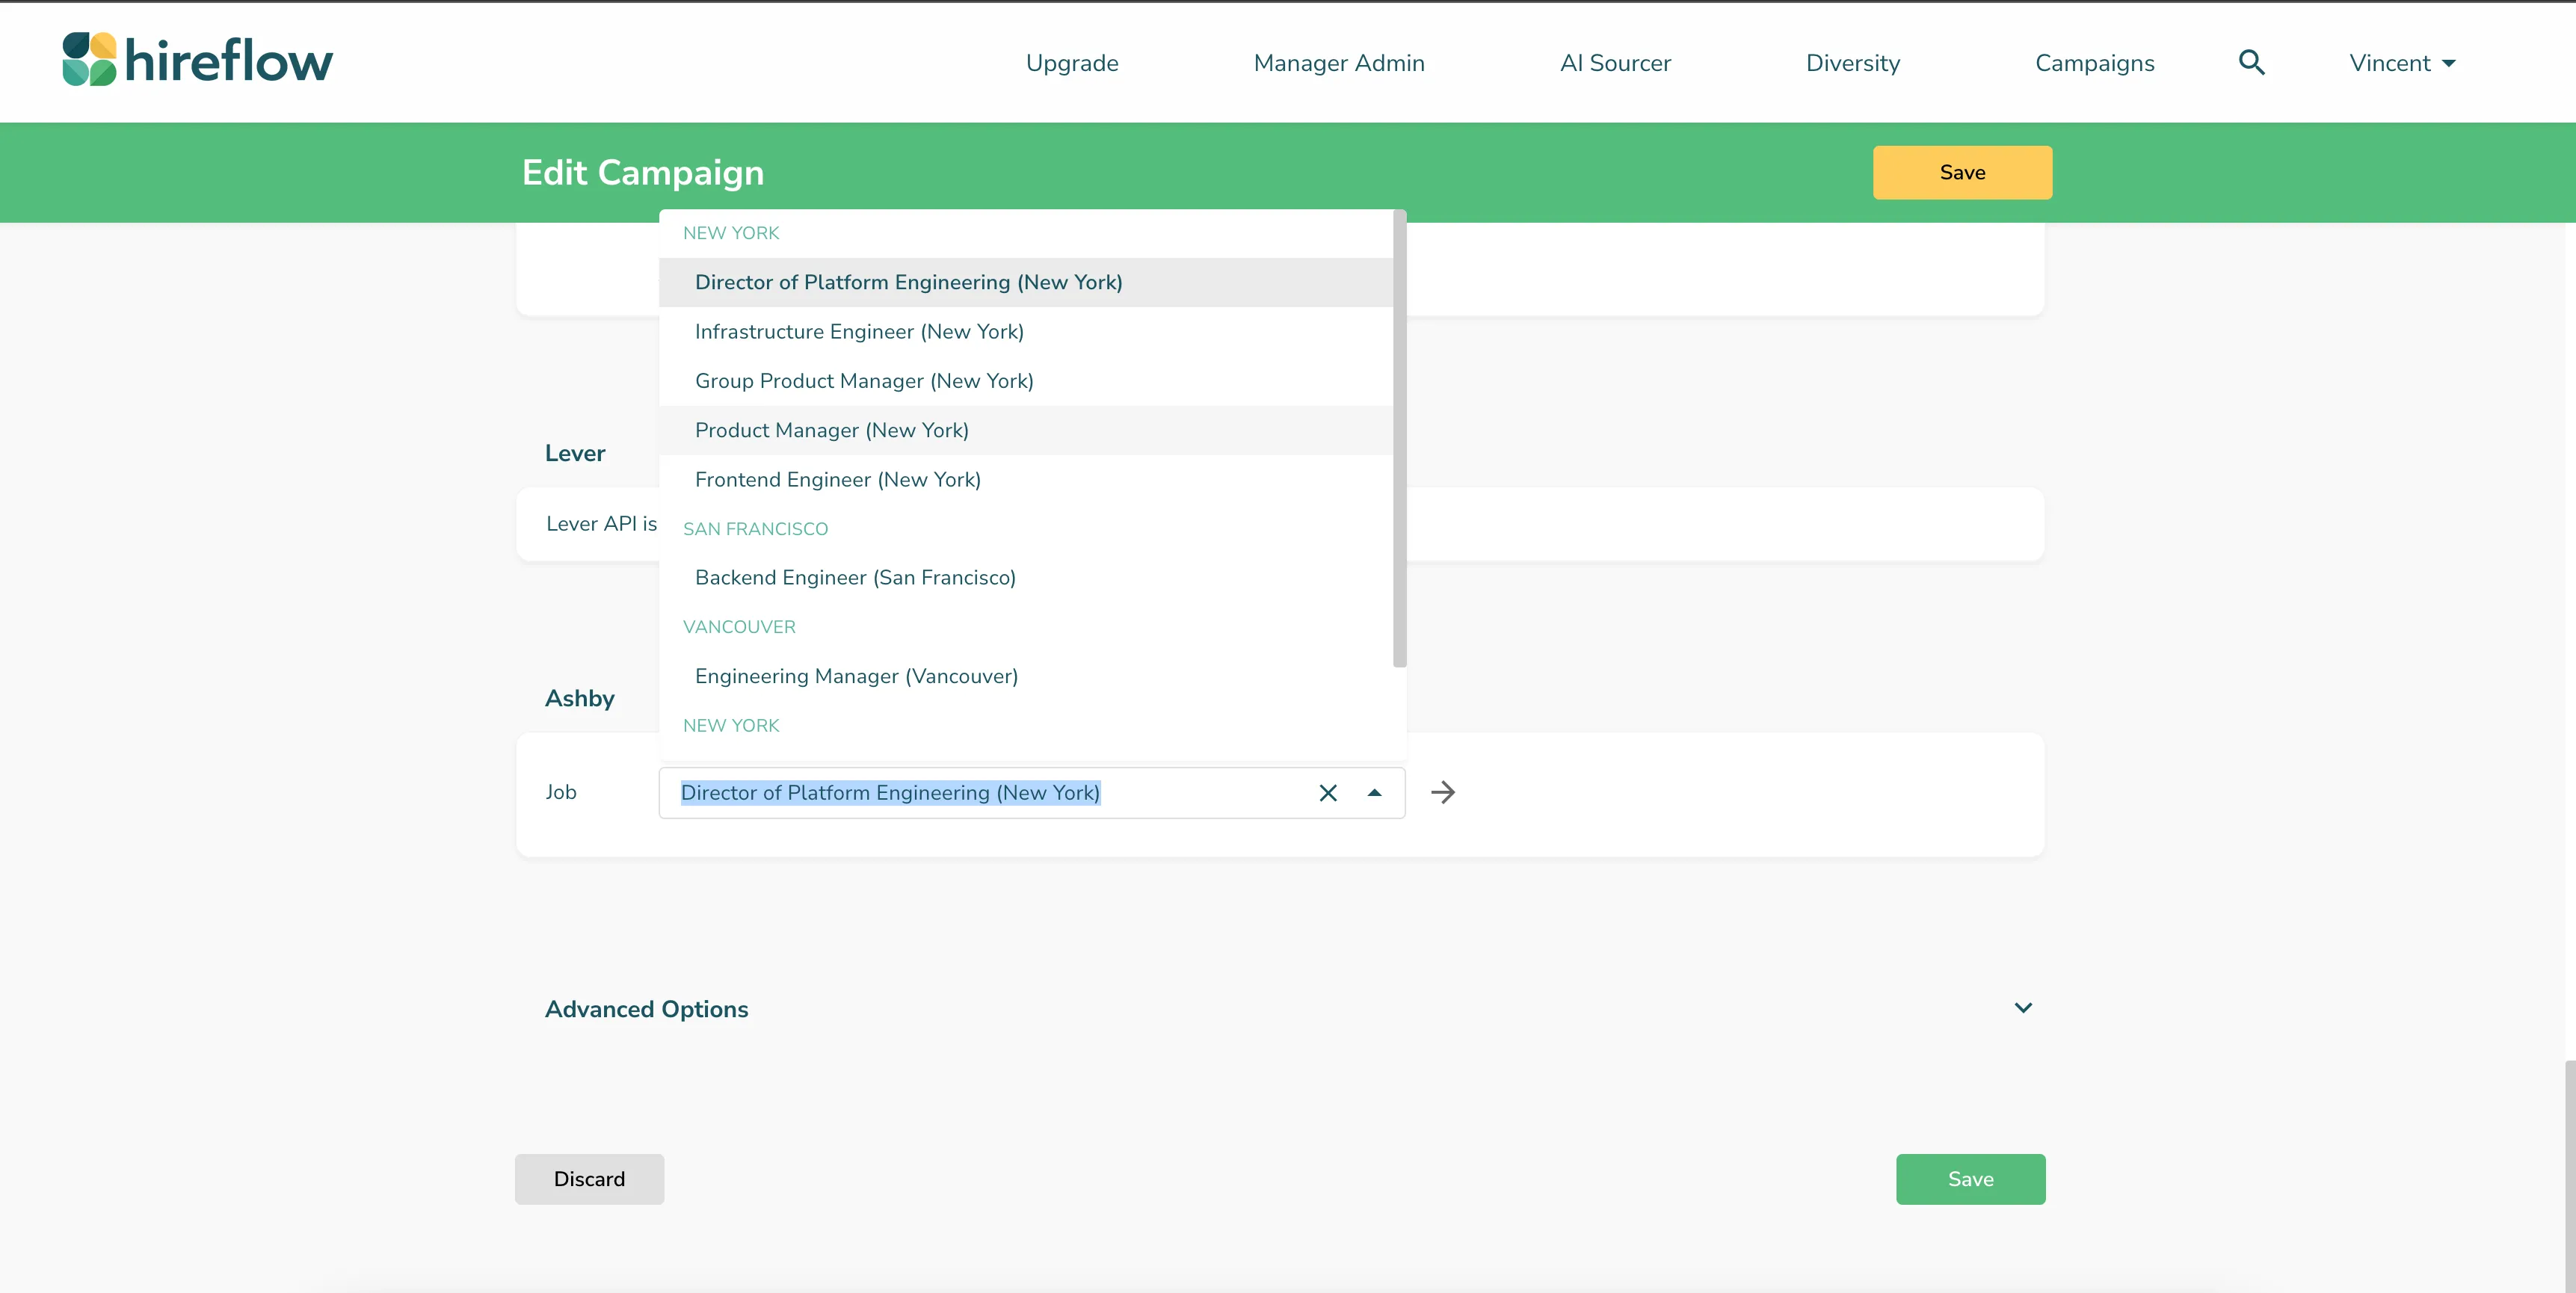Image resolution: width=2576 pixels, height=1293 pixels.
Task: Click the Edit Campaign title
Action: click(x=643, y=173)
